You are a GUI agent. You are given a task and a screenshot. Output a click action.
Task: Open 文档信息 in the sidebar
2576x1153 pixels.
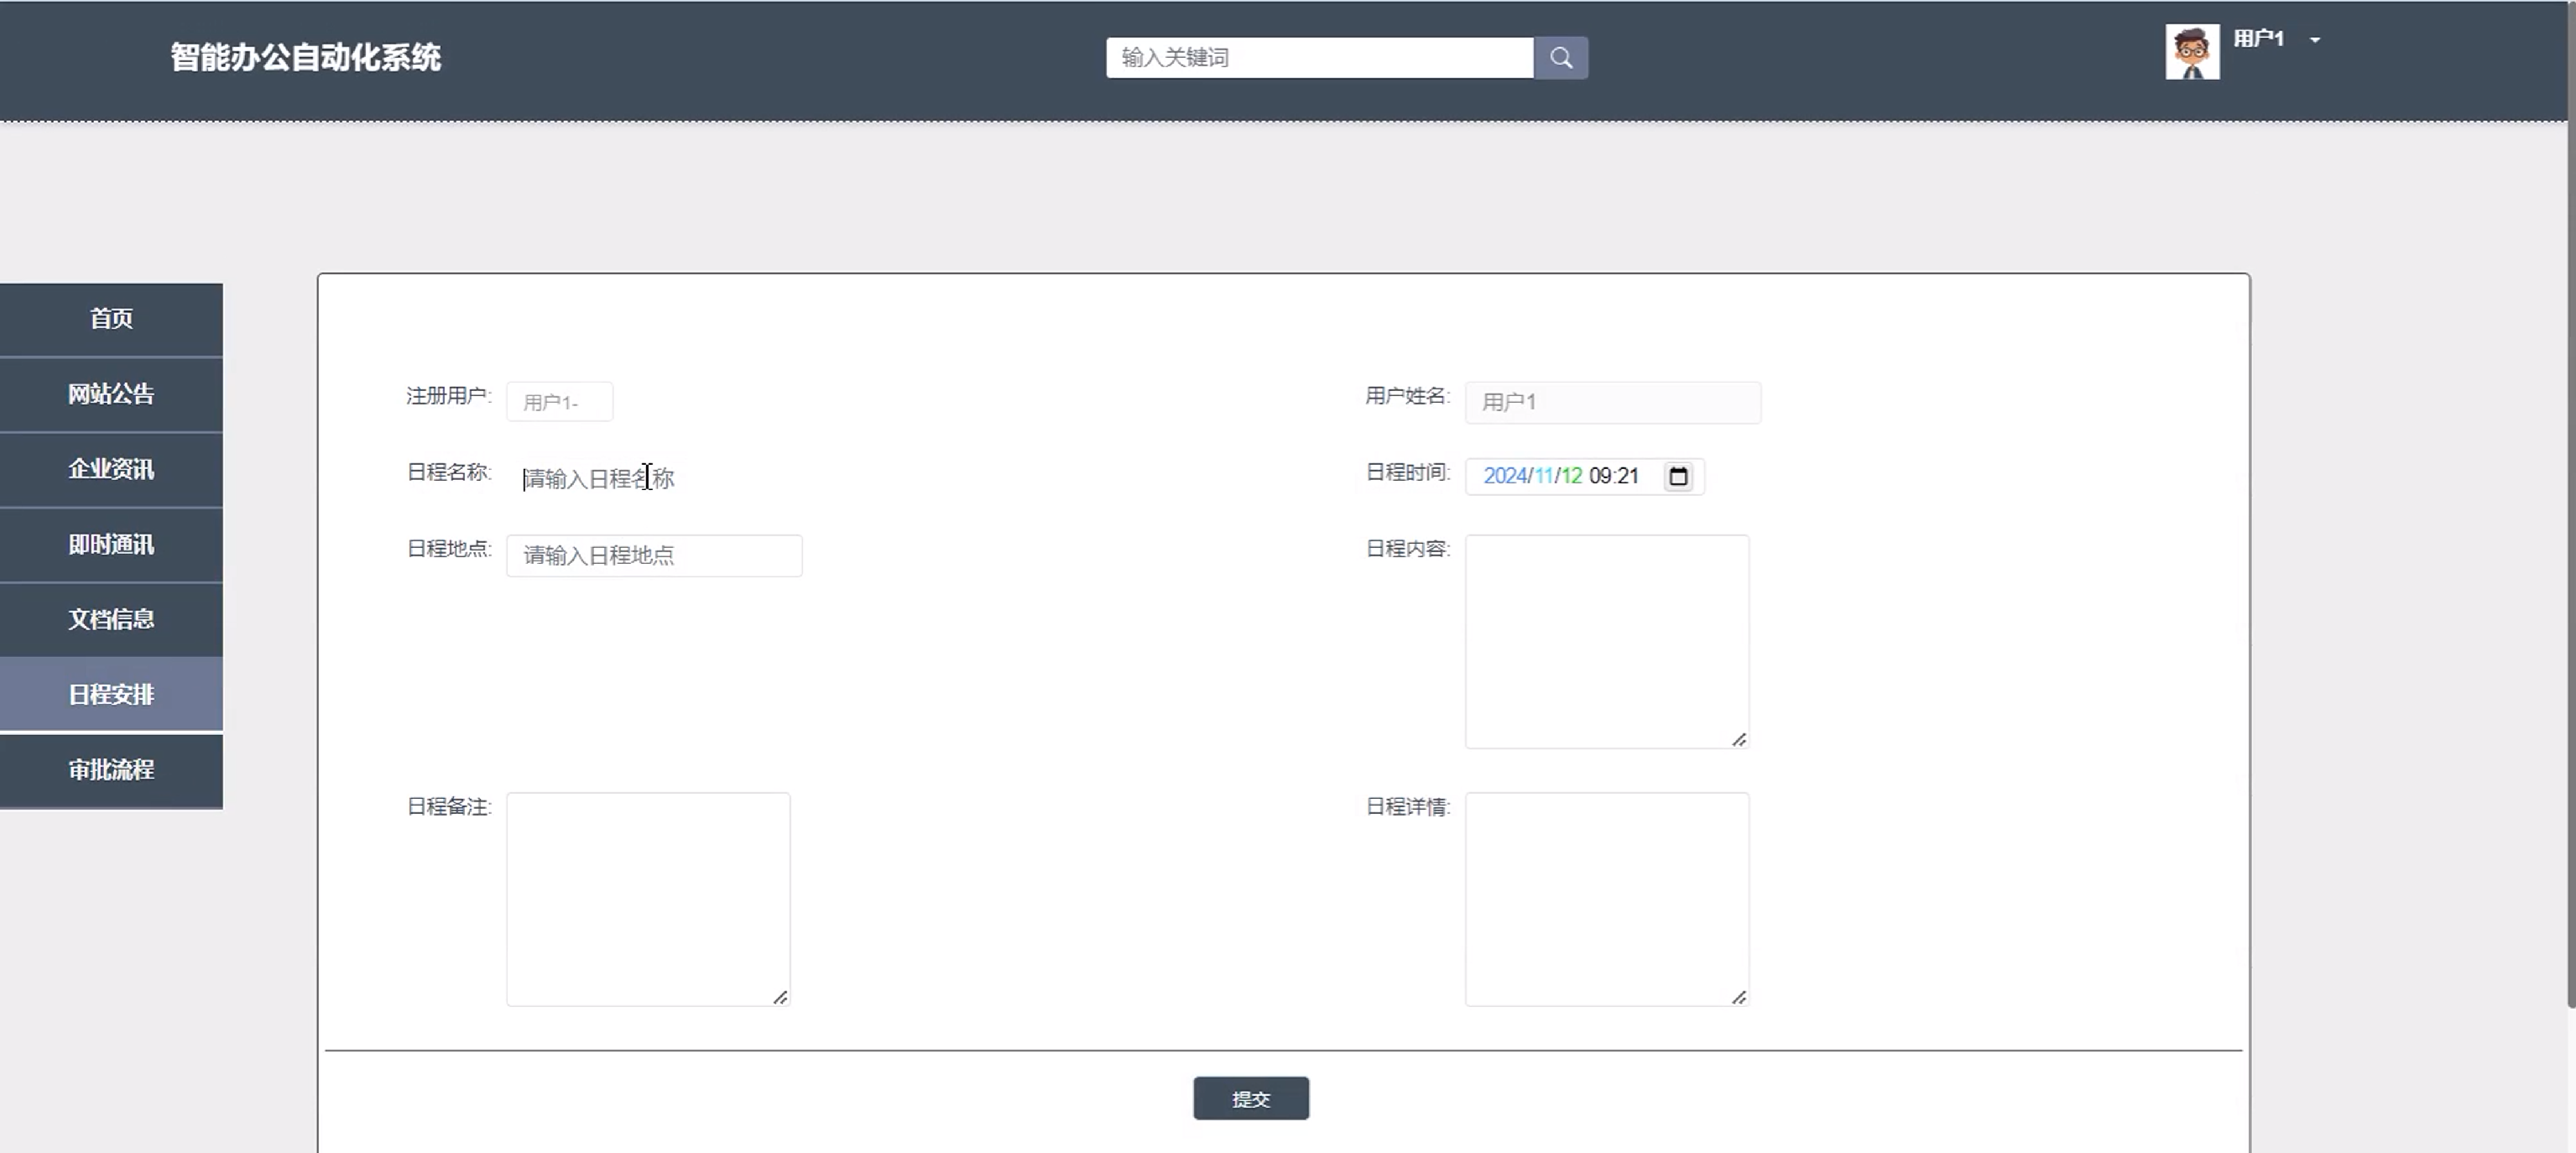coord(111,619)
